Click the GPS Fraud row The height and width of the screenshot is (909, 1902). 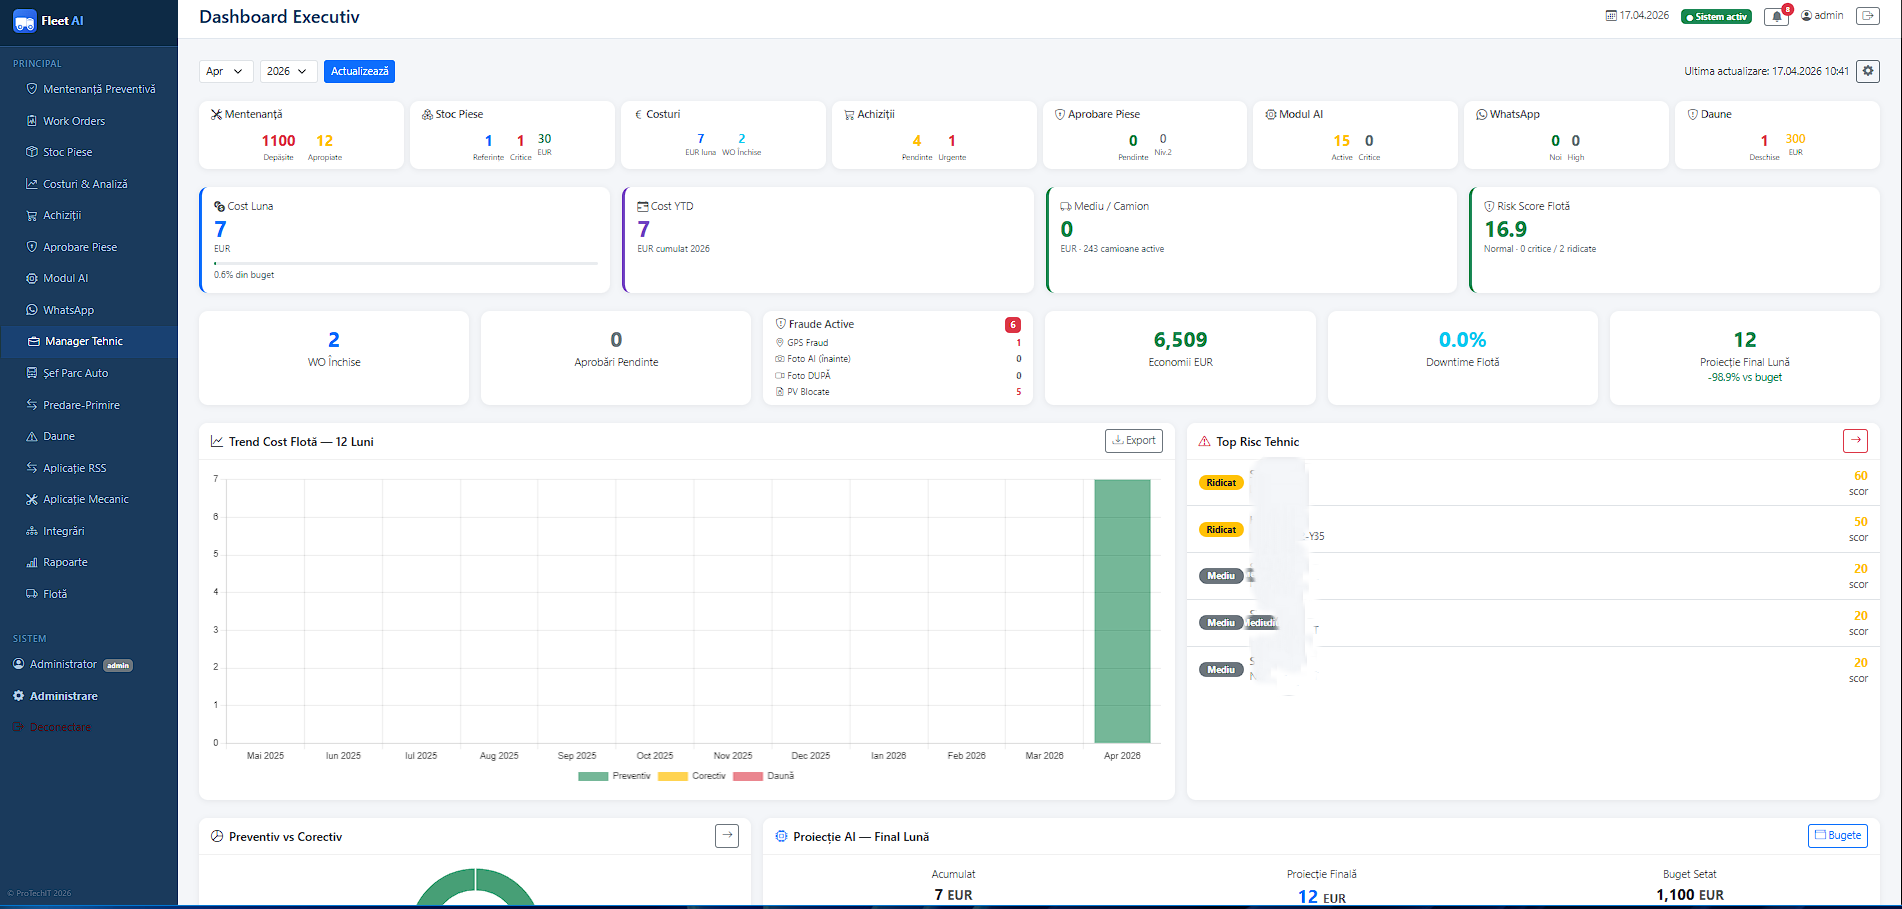[x=898, y=343]
